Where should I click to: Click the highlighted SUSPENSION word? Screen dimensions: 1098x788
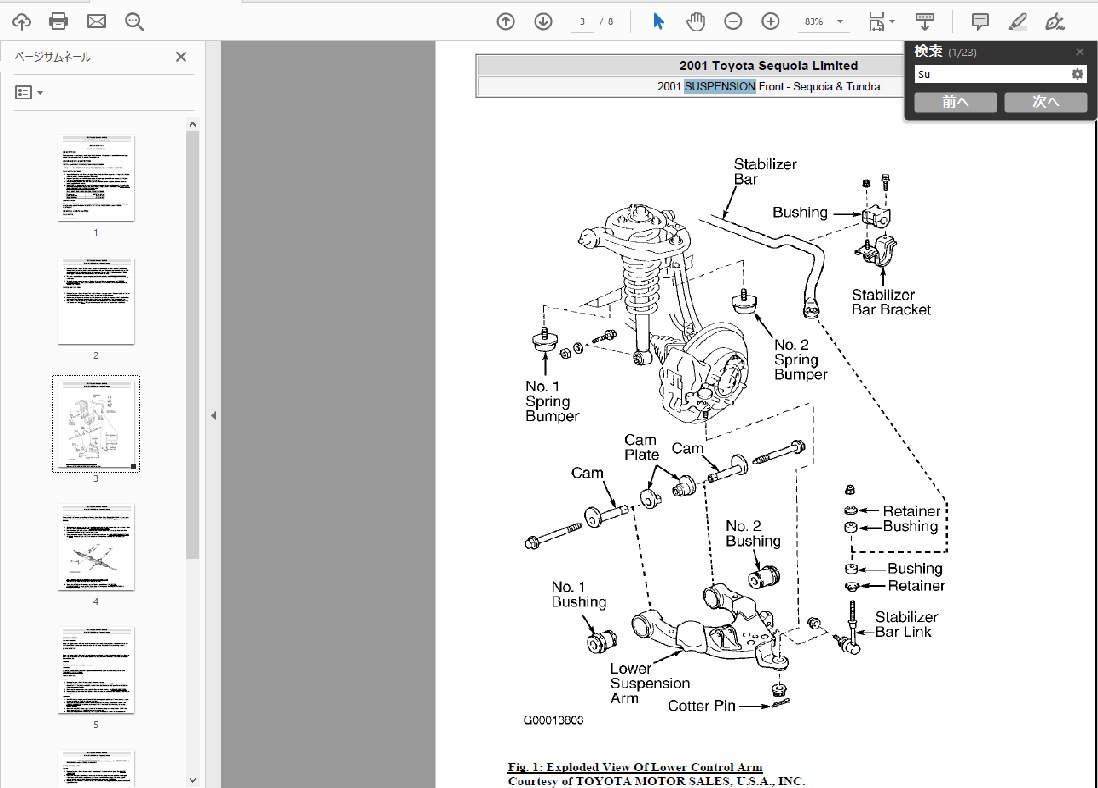[x=720, y=86]
